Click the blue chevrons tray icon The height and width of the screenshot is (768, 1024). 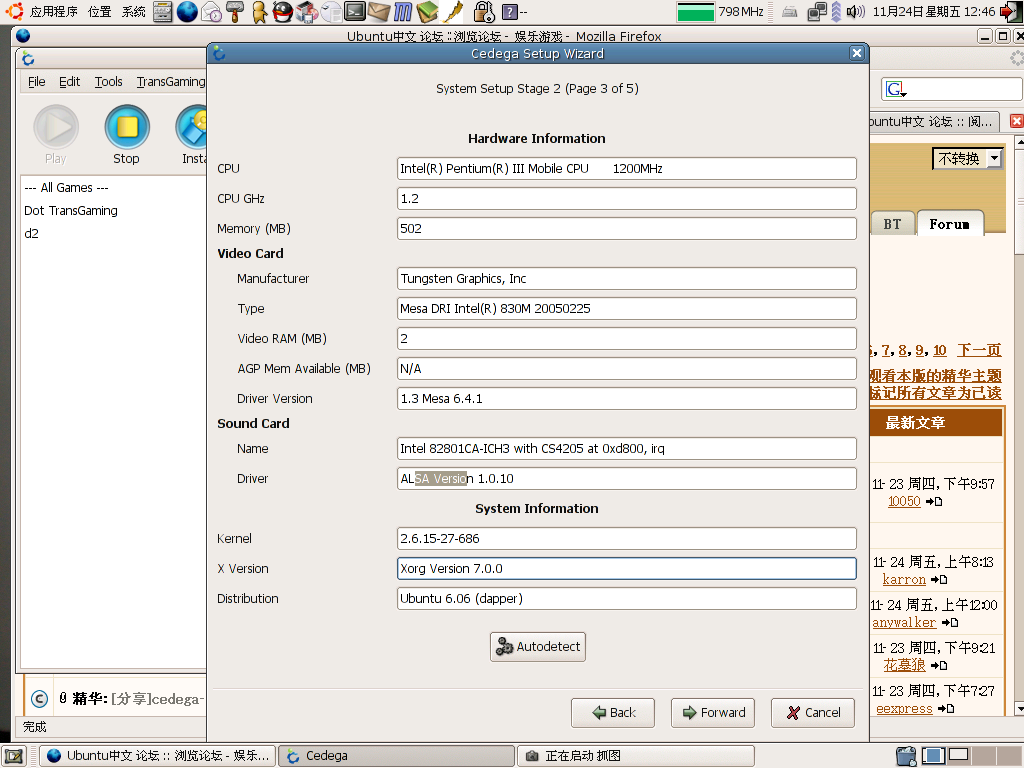pos(835,11)
